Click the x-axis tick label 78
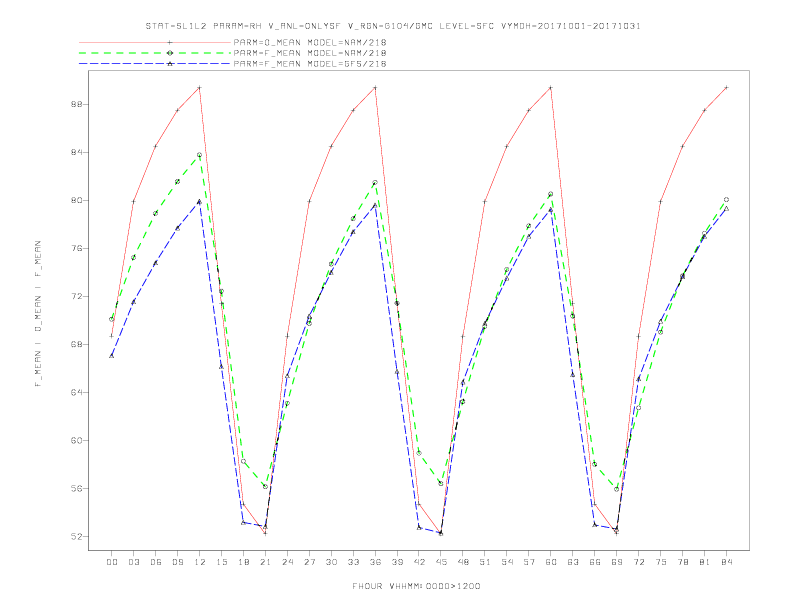Image resolution: width=792 pixels, height=612 pixels. 683,562
